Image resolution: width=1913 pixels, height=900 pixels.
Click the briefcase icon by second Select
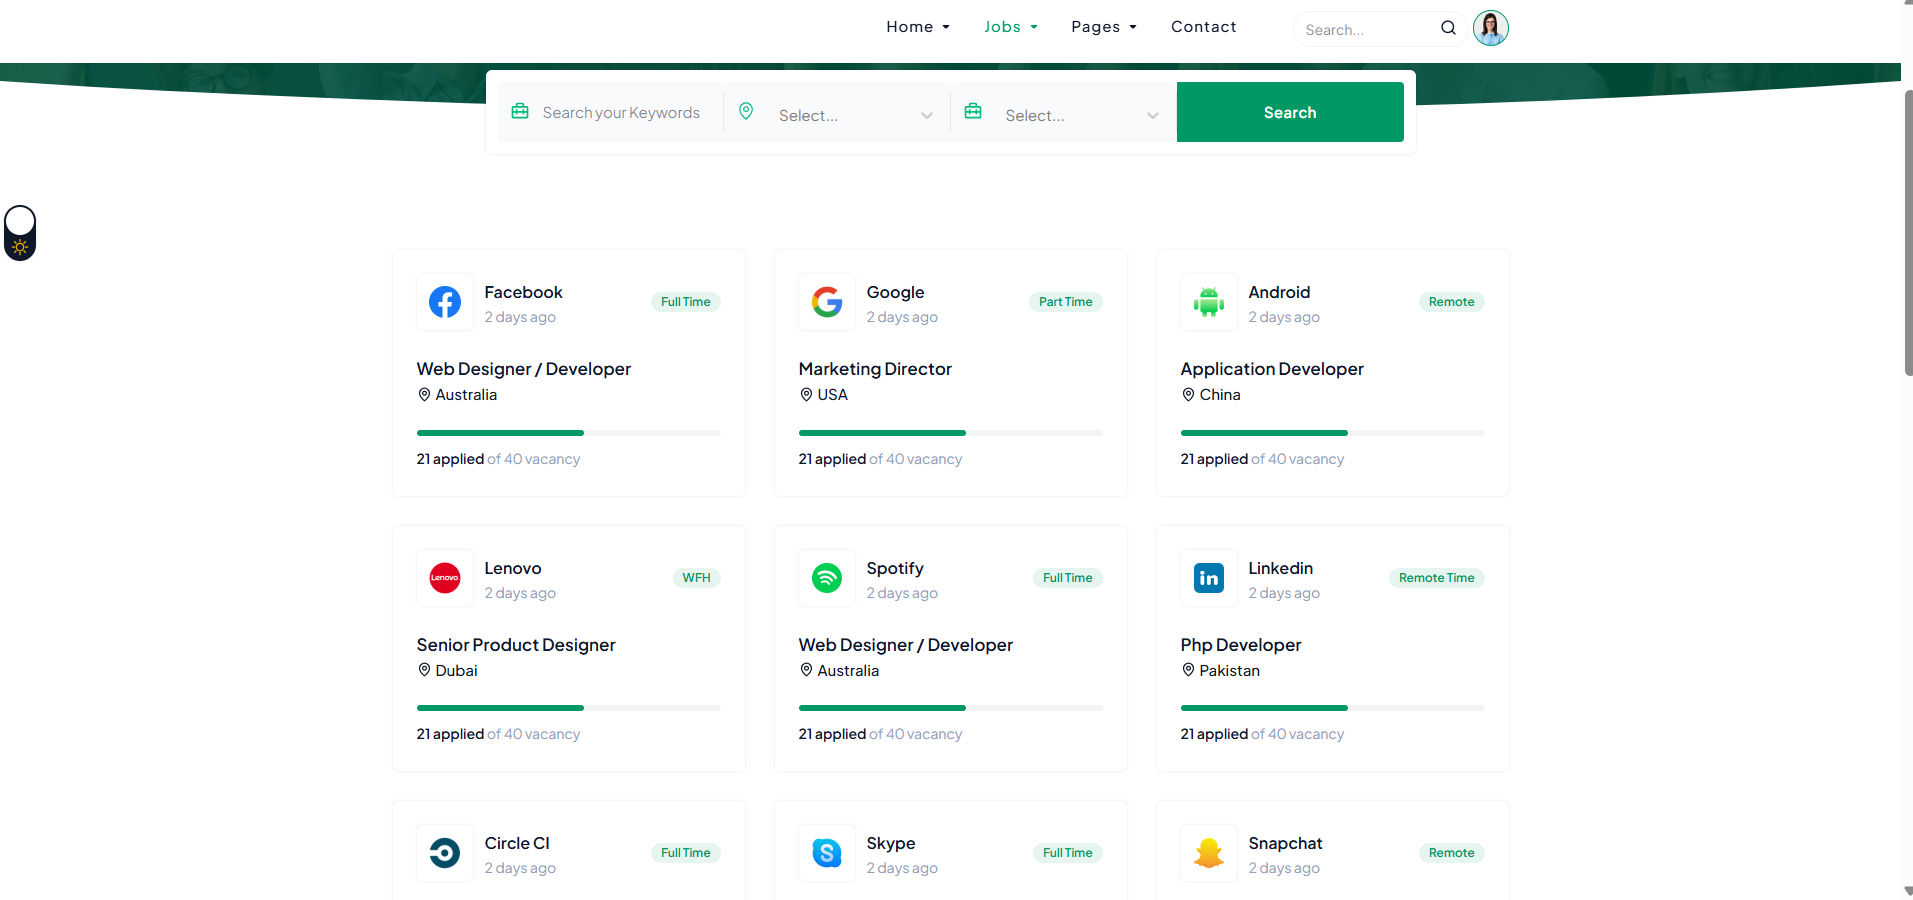(973, 111)
